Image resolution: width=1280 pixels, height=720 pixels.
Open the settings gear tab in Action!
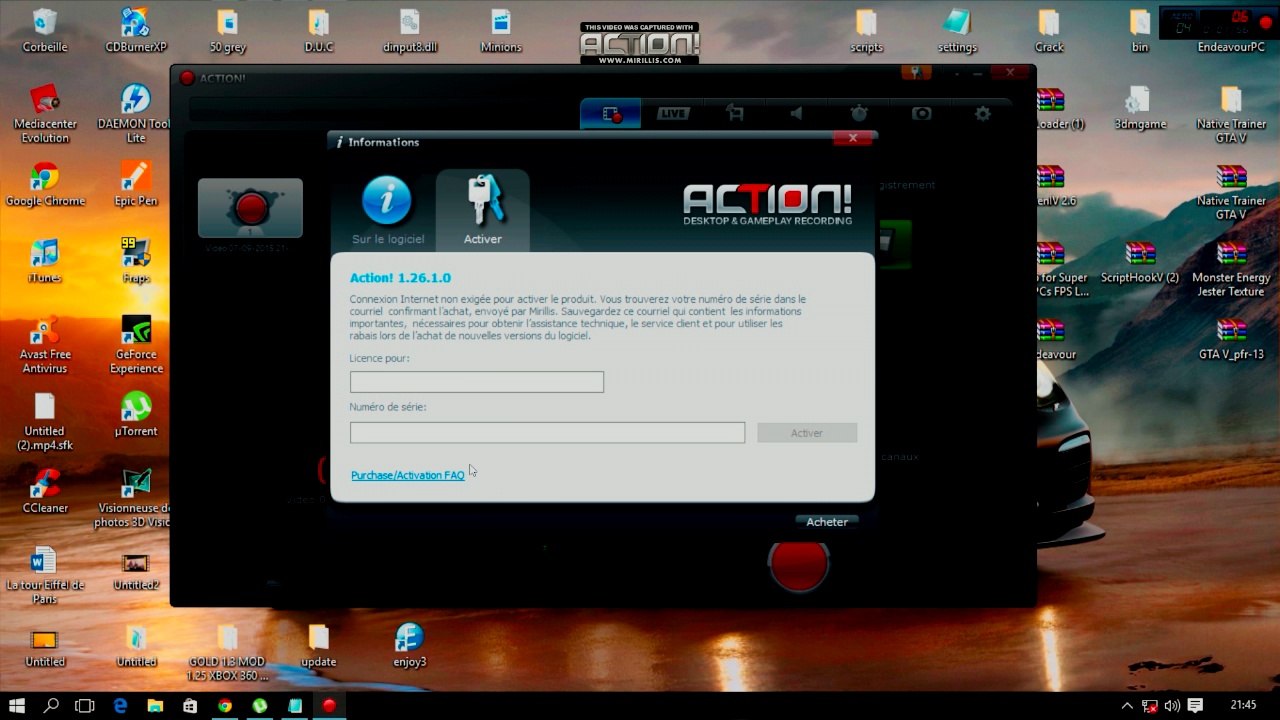(983, 114)
